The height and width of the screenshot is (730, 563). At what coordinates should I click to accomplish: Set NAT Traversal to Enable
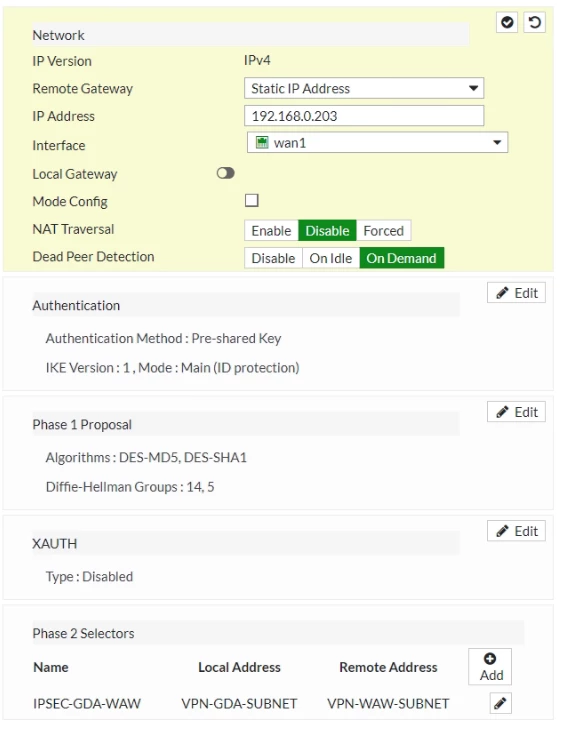(x=271, y=230)
